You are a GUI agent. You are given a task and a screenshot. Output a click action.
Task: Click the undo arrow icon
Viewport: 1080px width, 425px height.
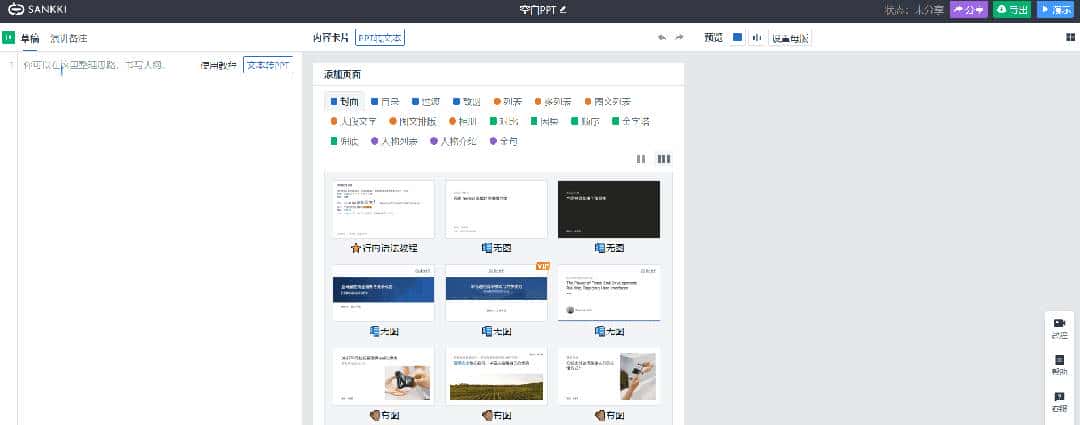(x=662, y=38)
